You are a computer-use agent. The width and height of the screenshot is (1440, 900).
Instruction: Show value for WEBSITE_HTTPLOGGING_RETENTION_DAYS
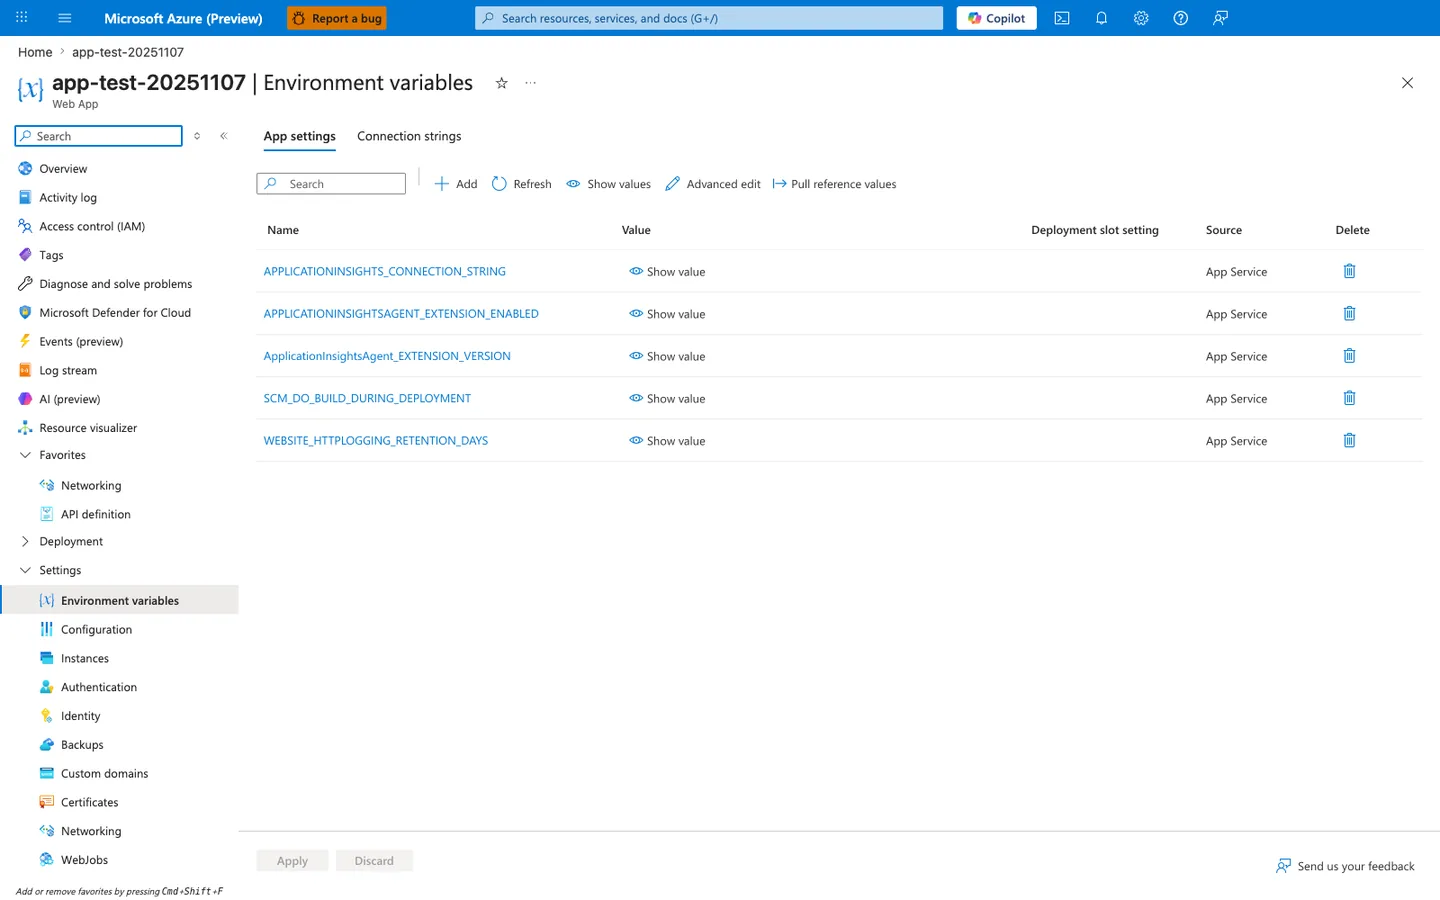click(667, 441)
